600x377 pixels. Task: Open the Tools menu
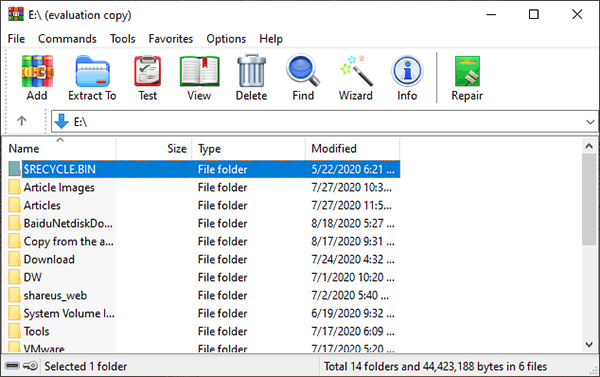coord(123,39)
